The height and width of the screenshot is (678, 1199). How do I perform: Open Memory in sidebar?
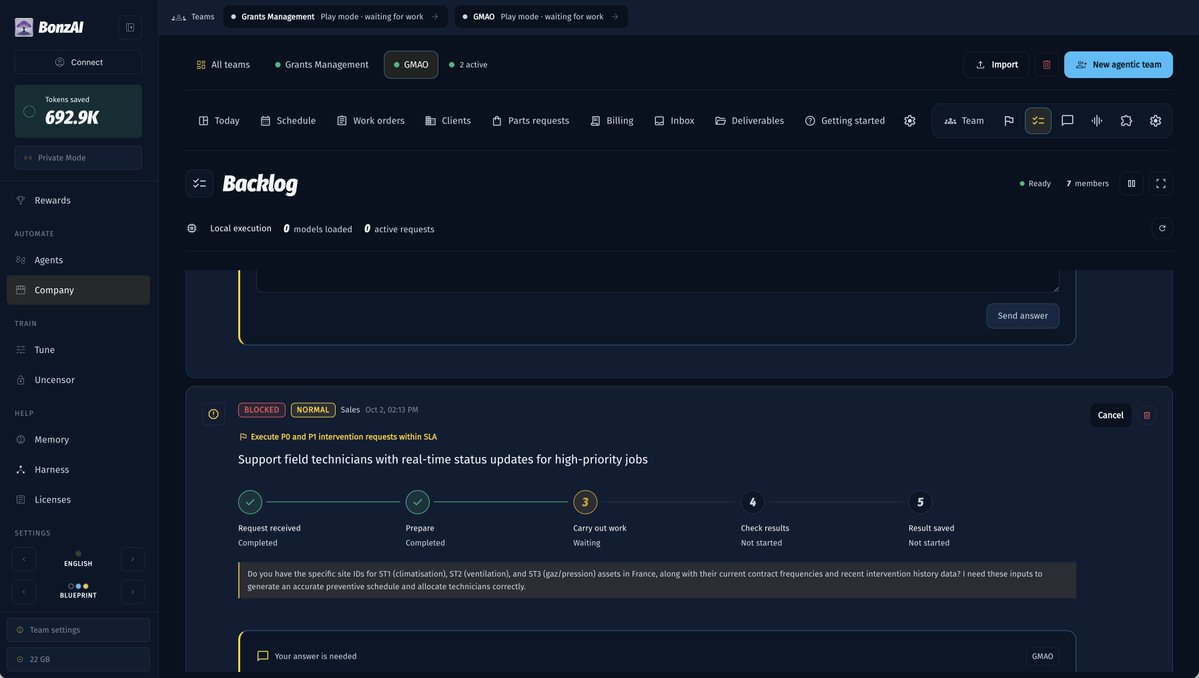click(x=78, y=440)
